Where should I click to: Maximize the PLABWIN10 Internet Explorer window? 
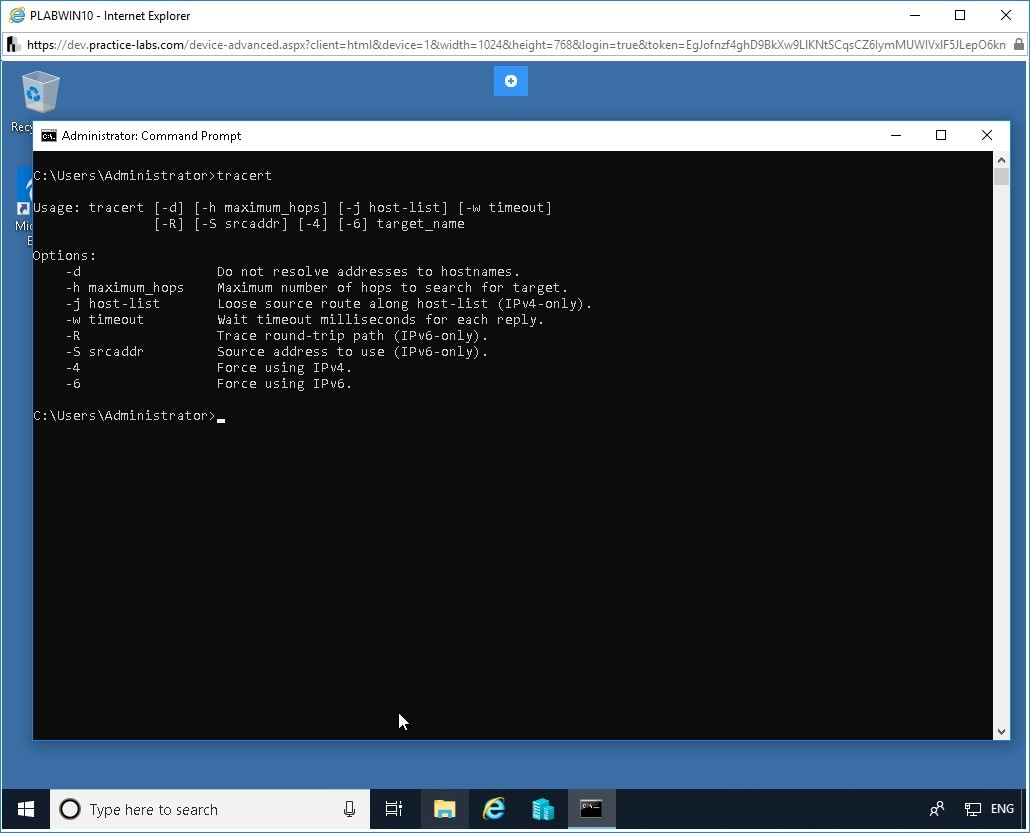click(x=960, y=15)
